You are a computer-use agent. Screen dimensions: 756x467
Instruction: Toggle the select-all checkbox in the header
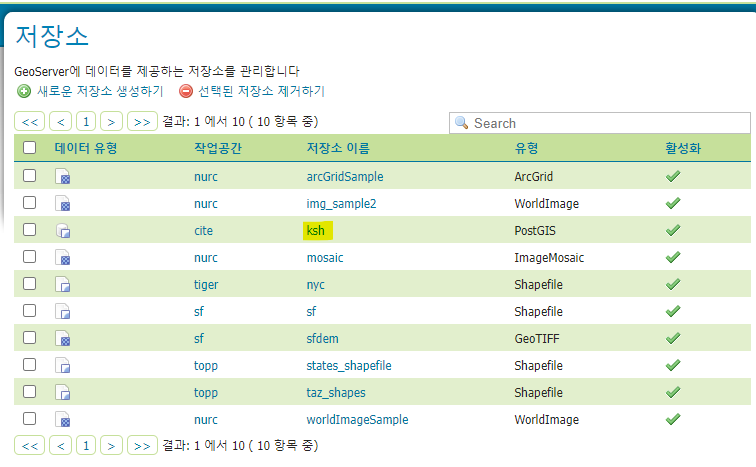click(x=29, y=147)
